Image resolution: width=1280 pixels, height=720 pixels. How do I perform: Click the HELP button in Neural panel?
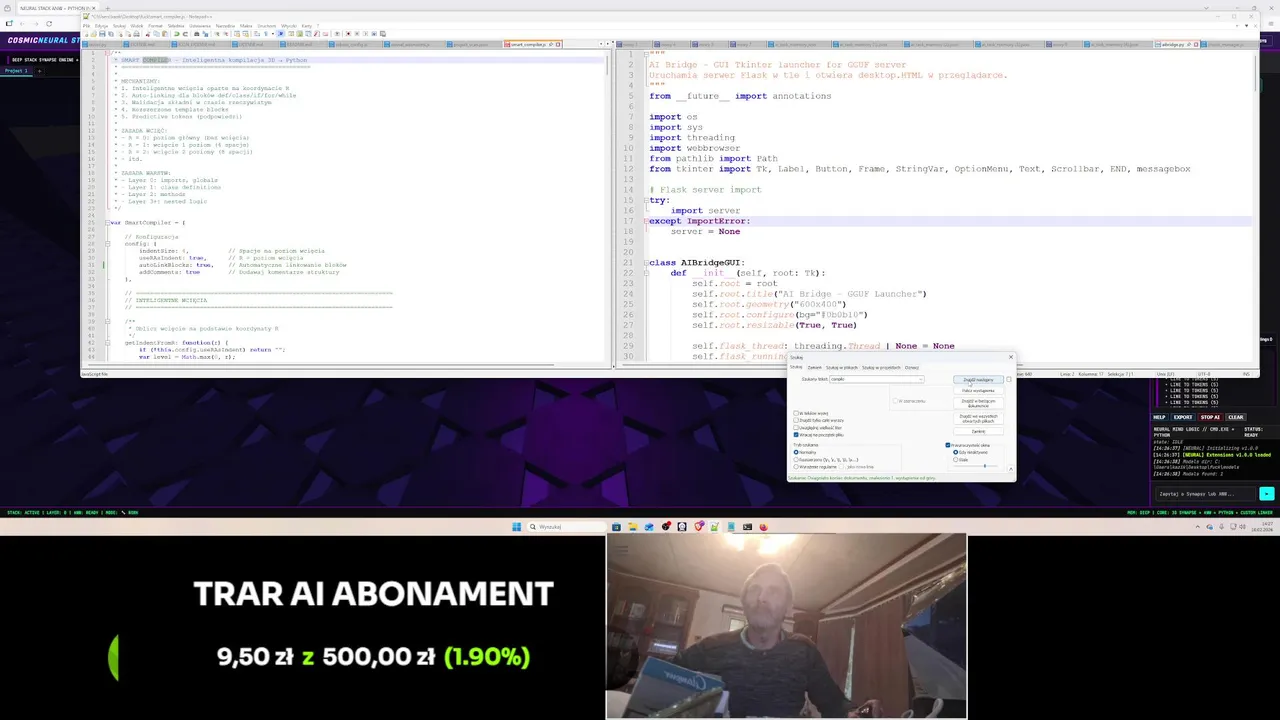point(1159,417)
